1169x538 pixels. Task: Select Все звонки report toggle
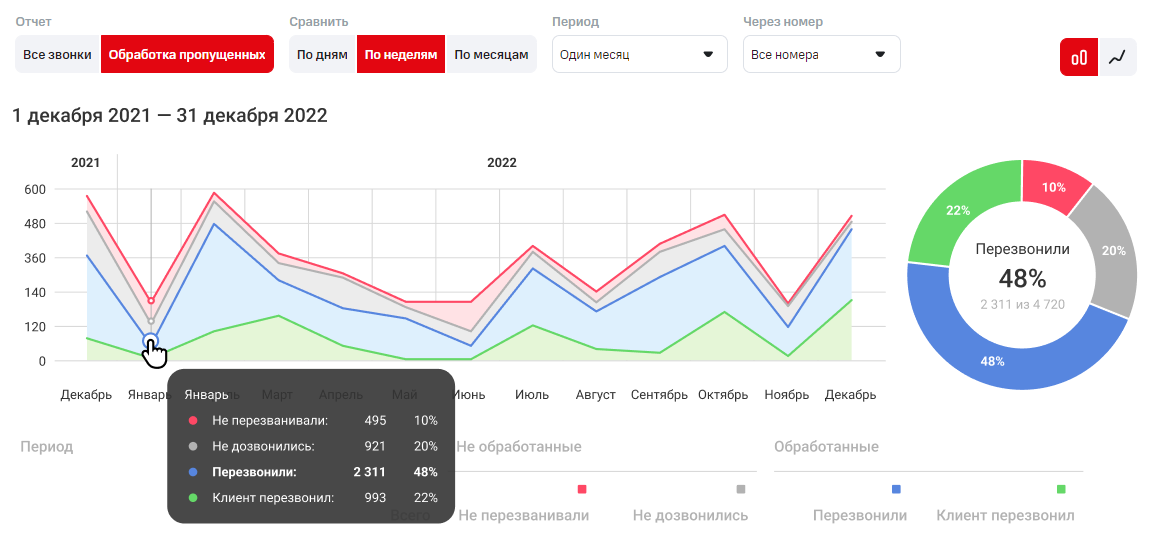point(58,55)
